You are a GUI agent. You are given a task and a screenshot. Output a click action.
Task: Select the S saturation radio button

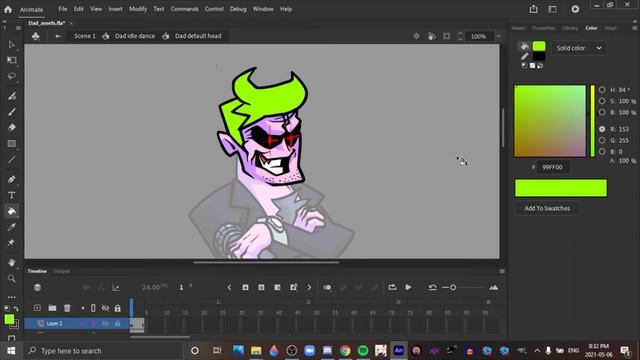(x=602, y=101)
